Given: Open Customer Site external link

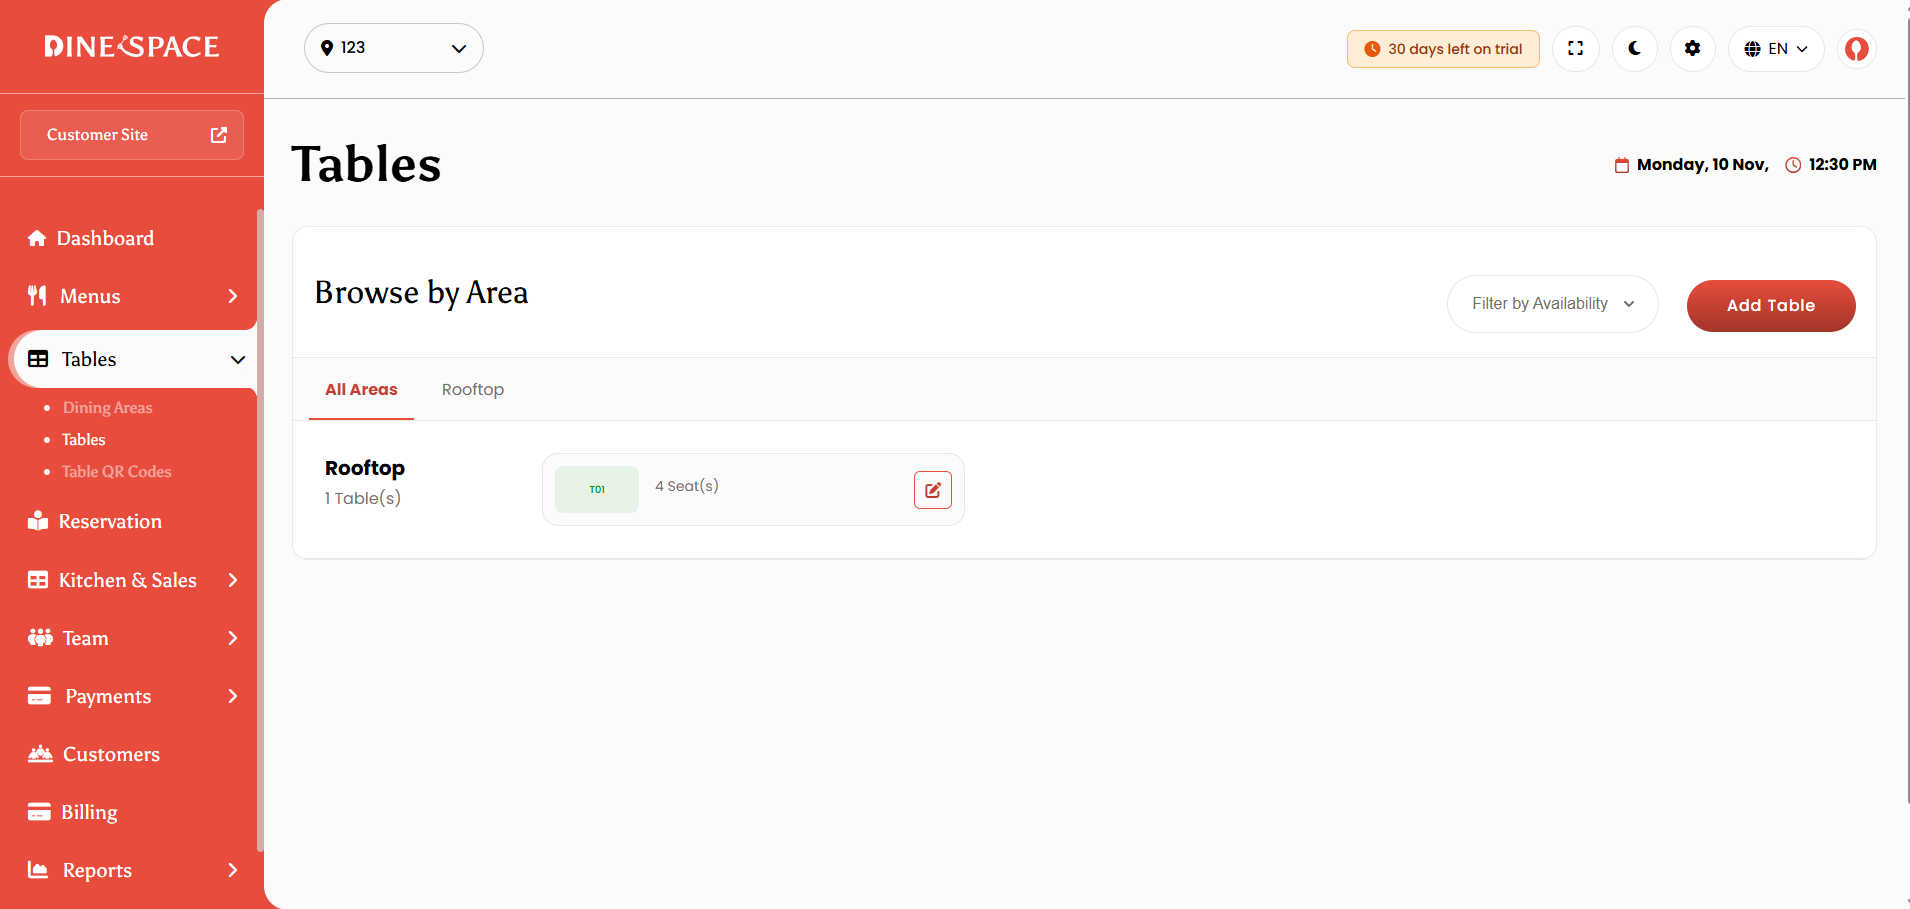Looking at the screenshot, I should tap(132, 135).
